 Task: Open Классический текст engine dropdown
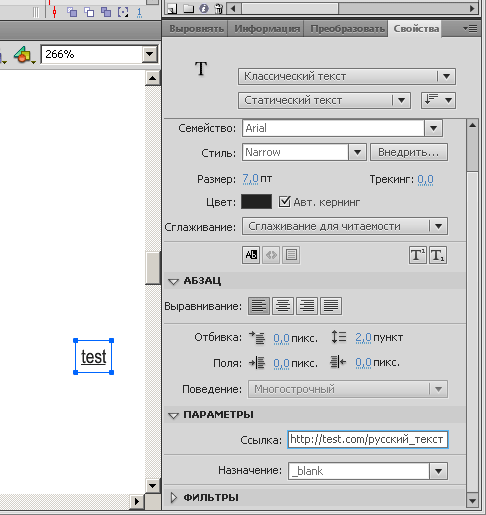click(347, 76)
